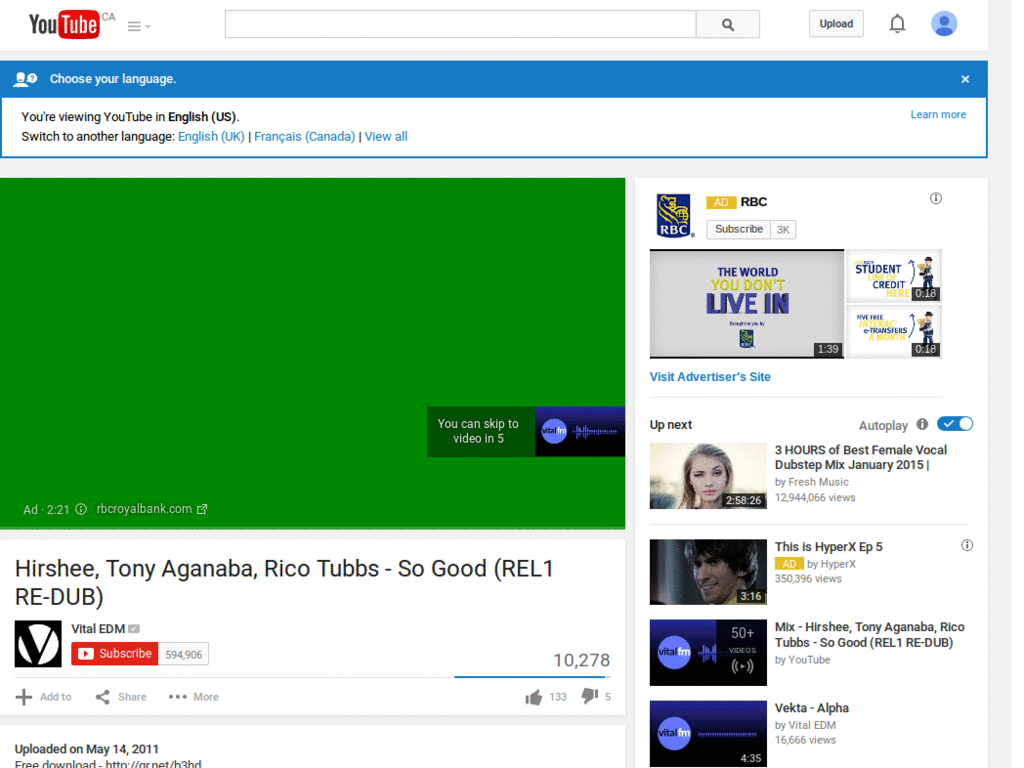1024x768 pixels.
Task: Open the Autoplay info icon
Action: [x=922, y=424]
